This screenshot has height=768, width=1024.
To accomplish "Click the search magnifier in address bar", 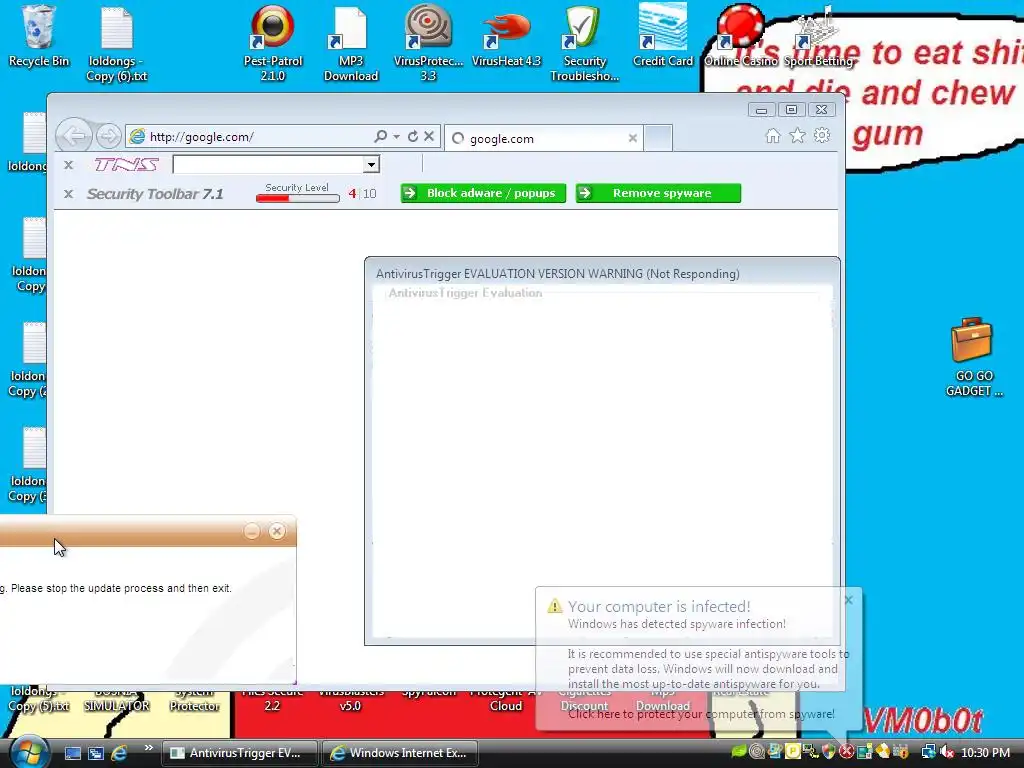I will [380, 136].
